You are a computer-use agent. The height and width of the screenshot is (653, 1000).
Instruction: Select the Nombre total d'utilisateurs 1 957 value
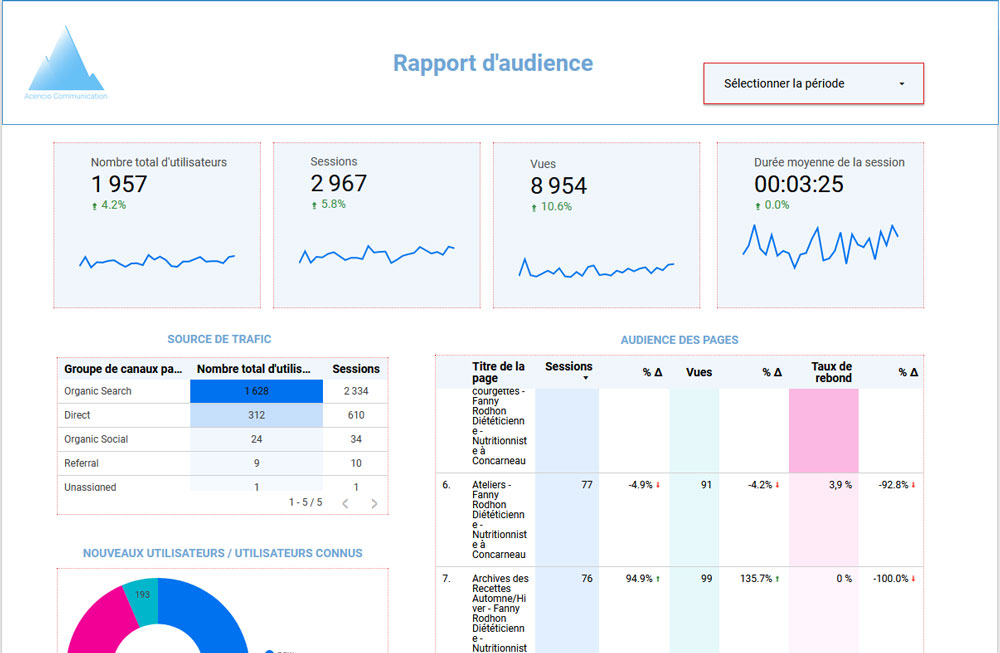[119, 184]
